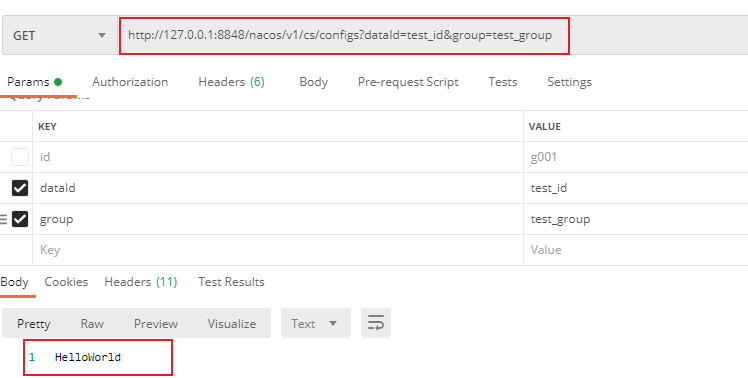748x378 pixels.
Task: Click the HelloWorld response text
Action: [x=88, y=357]
